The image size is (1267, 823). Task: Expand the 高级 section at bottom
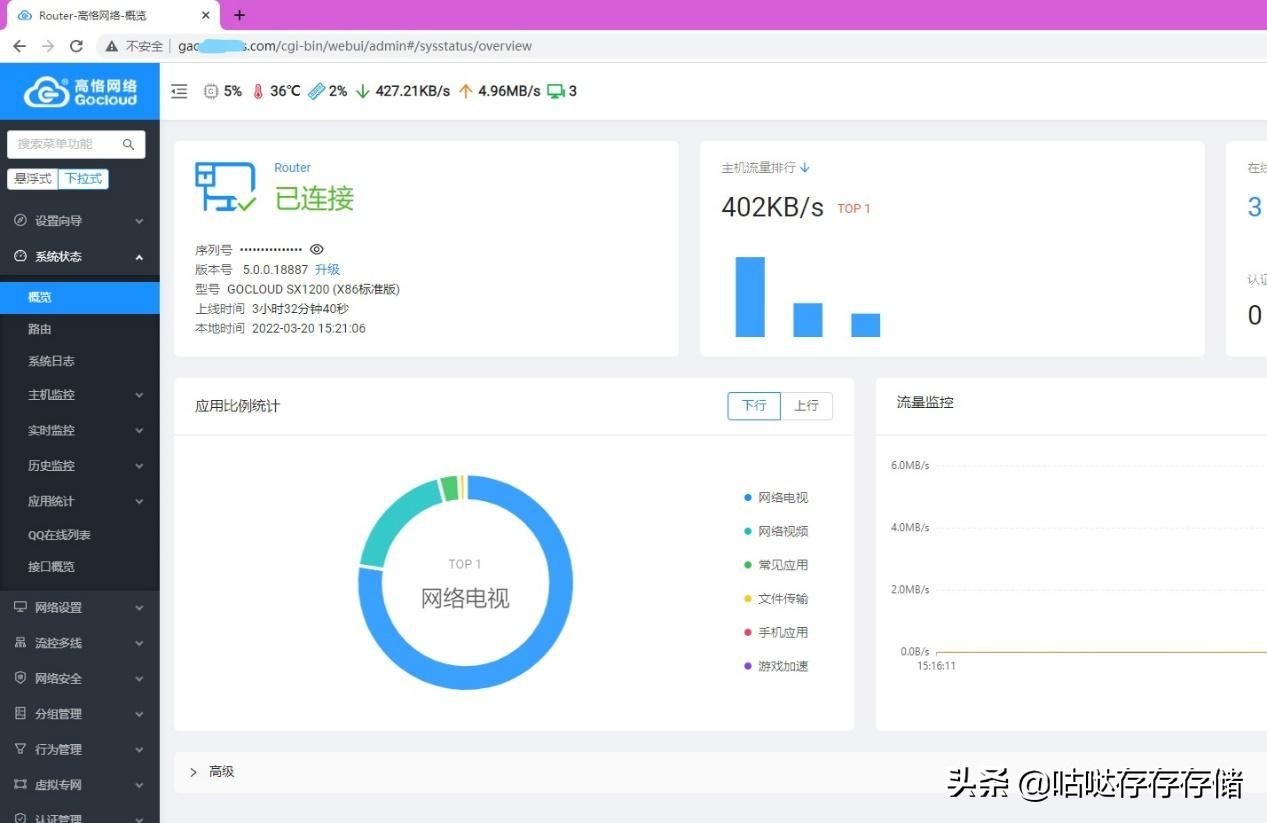(x=221, y=771)
